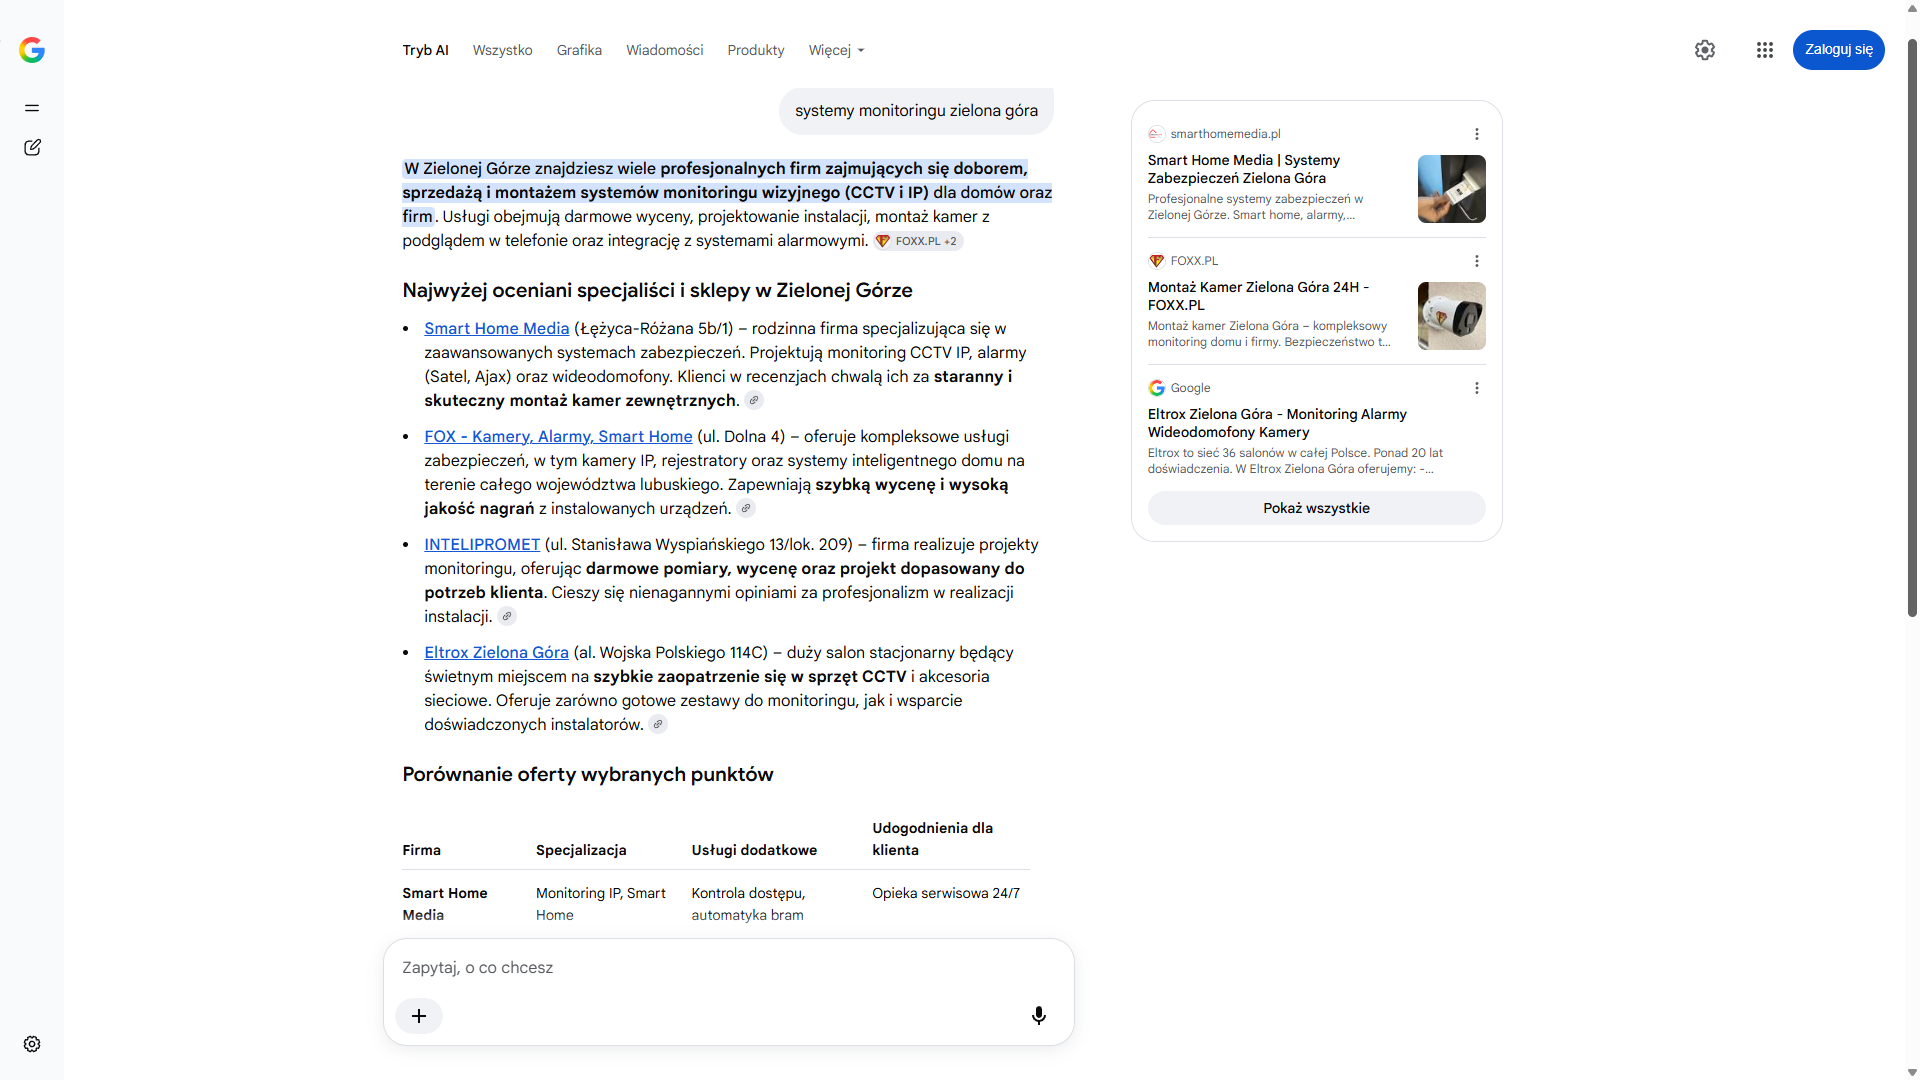The image size is (1920, 1080).
Task: Open FOX - Kamery, Alarmy, Smart Home link
Action: [x=558, y=437]
